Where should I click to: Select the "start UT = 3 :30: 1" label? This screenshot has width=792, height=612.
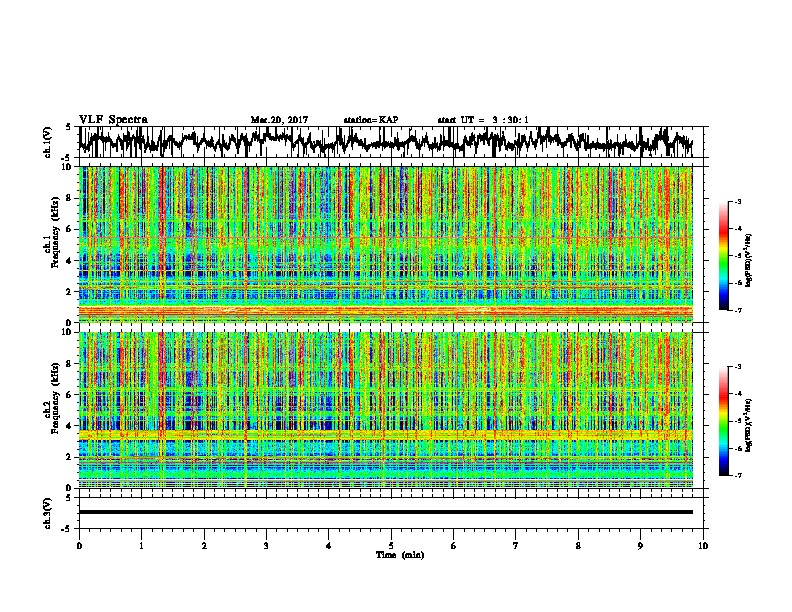point(483,120)
